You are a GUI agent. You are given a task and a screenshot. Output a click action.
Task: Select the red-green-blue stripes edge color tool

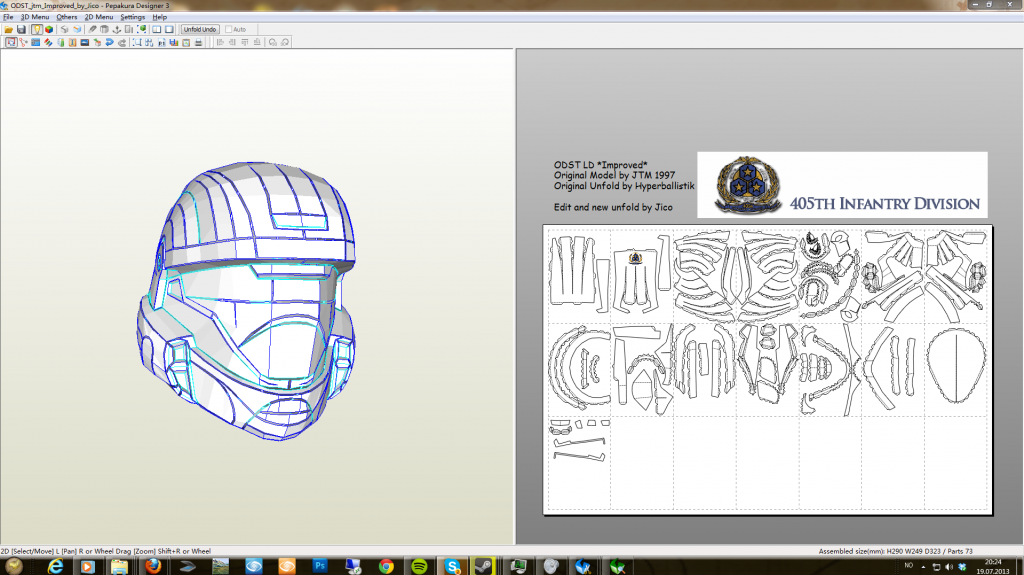pos(48,42)
